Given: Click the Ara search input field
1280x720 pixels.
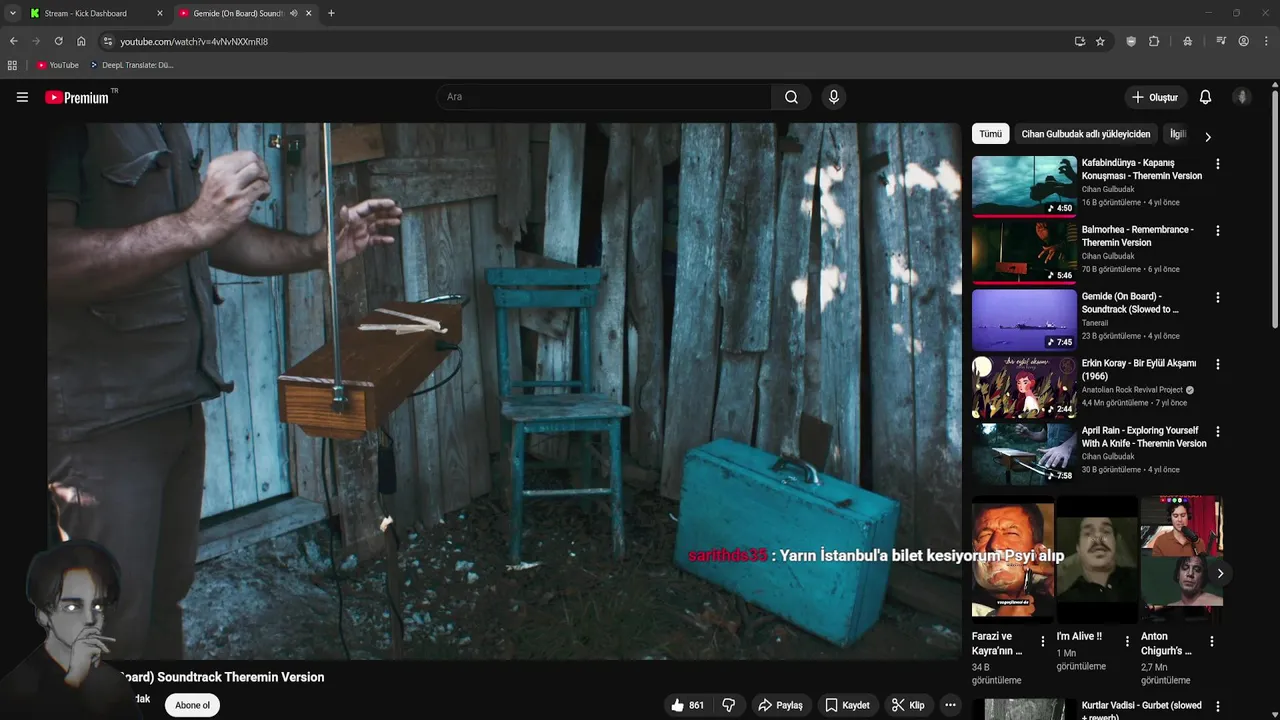Looking at the screenshot, I should coord(604,97).
